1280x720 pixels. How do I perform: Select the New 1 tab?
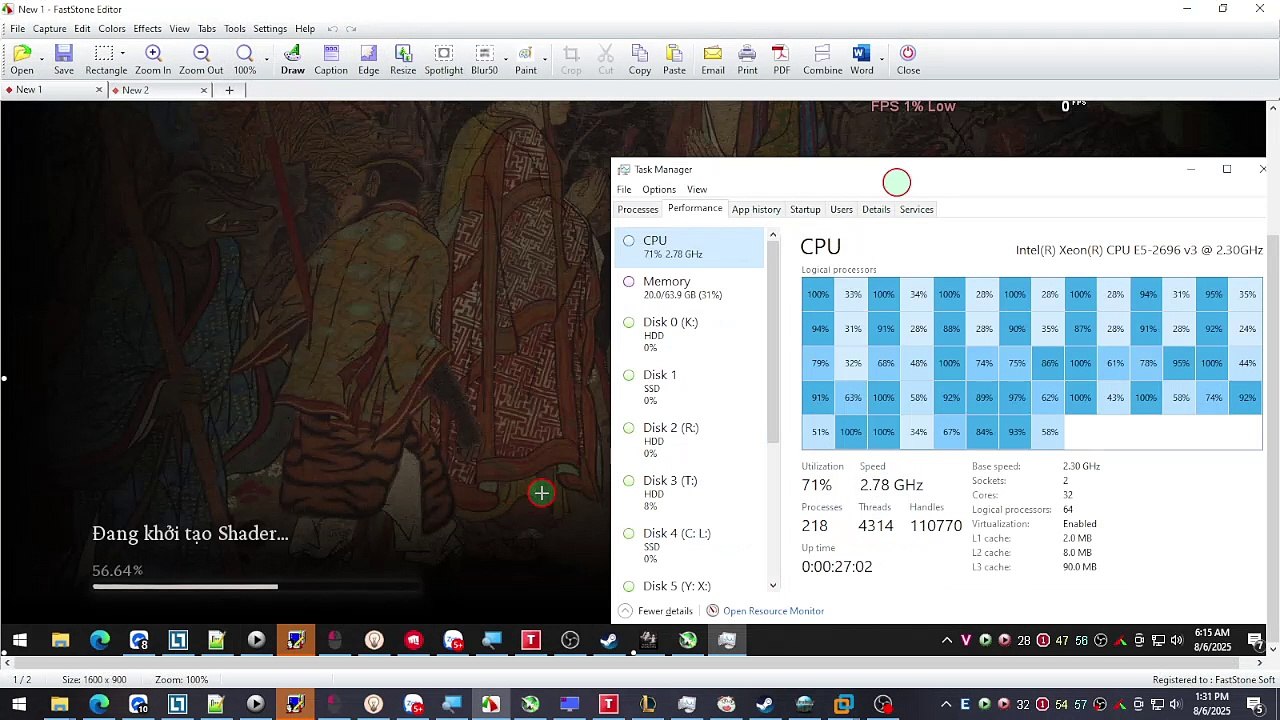[x=29, y=90]
